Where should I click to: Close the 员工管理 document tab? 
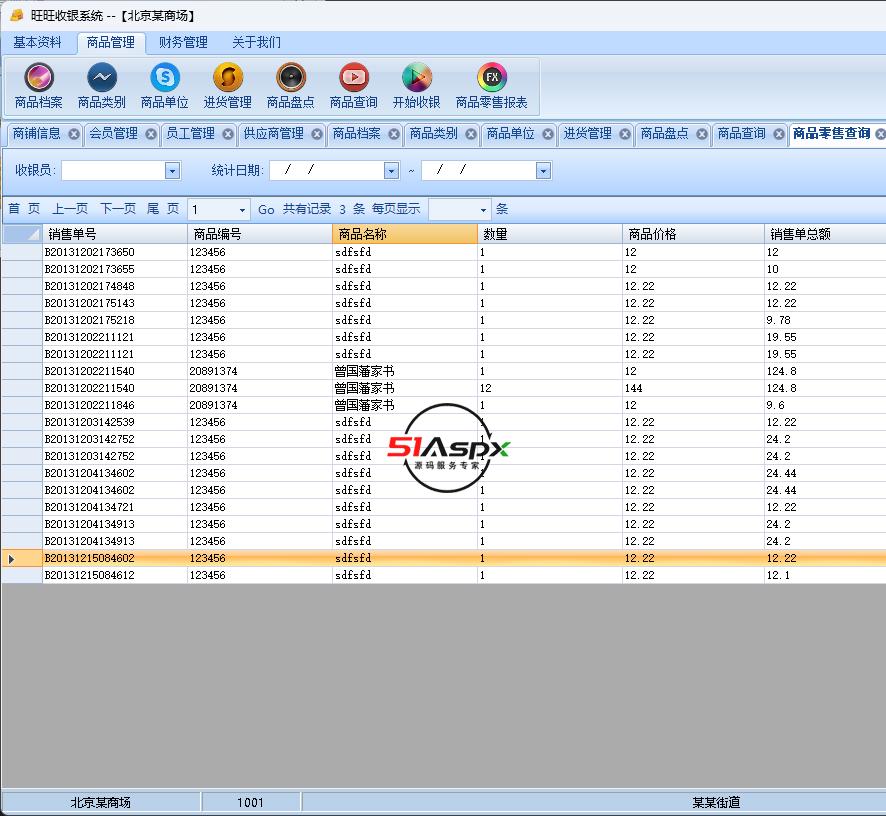pos(228,134)
